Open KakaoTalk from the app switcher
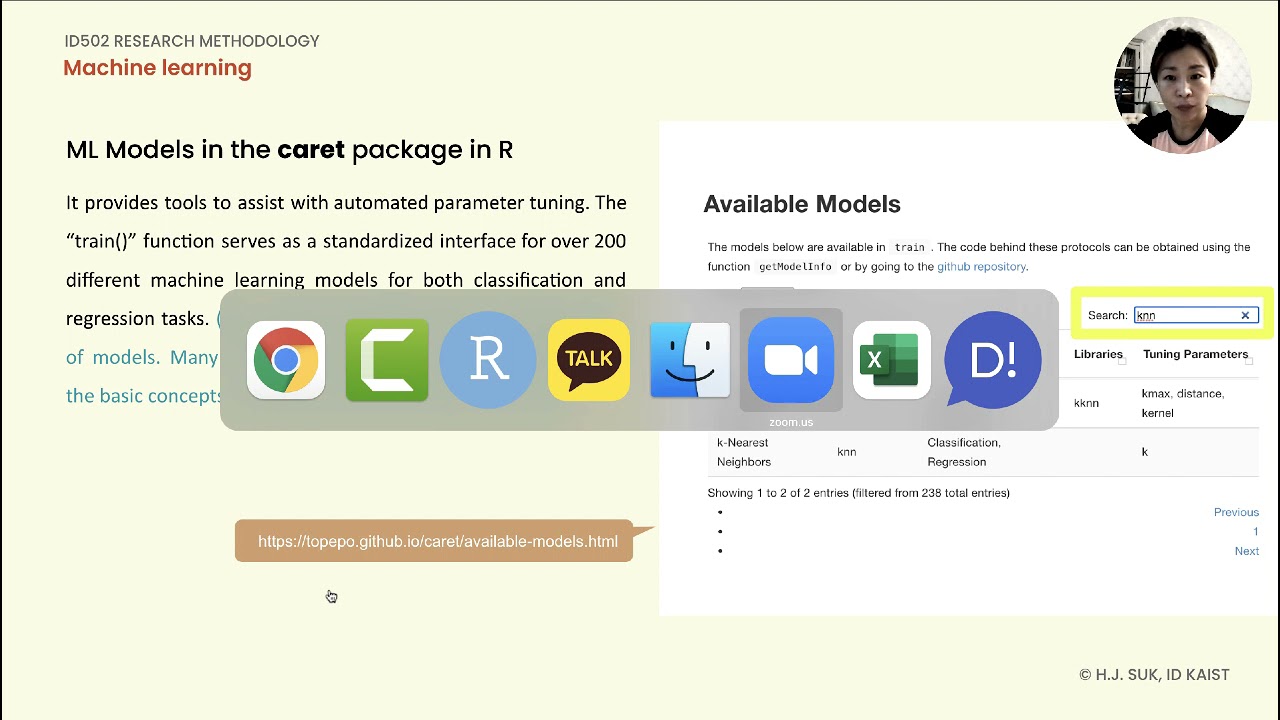Viewport: 1280px width, 720px height. click(x=589, y=360)
